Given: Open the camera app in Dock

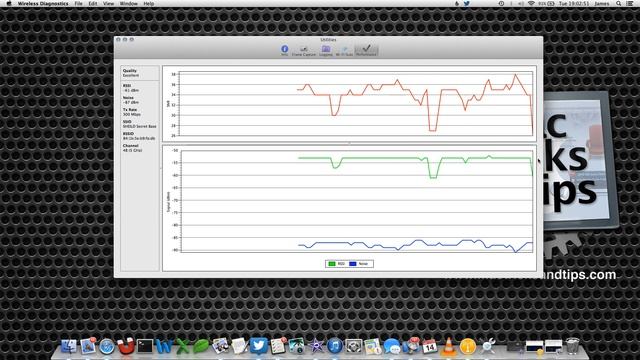Looking at the screenshot, I should [353, 346].
